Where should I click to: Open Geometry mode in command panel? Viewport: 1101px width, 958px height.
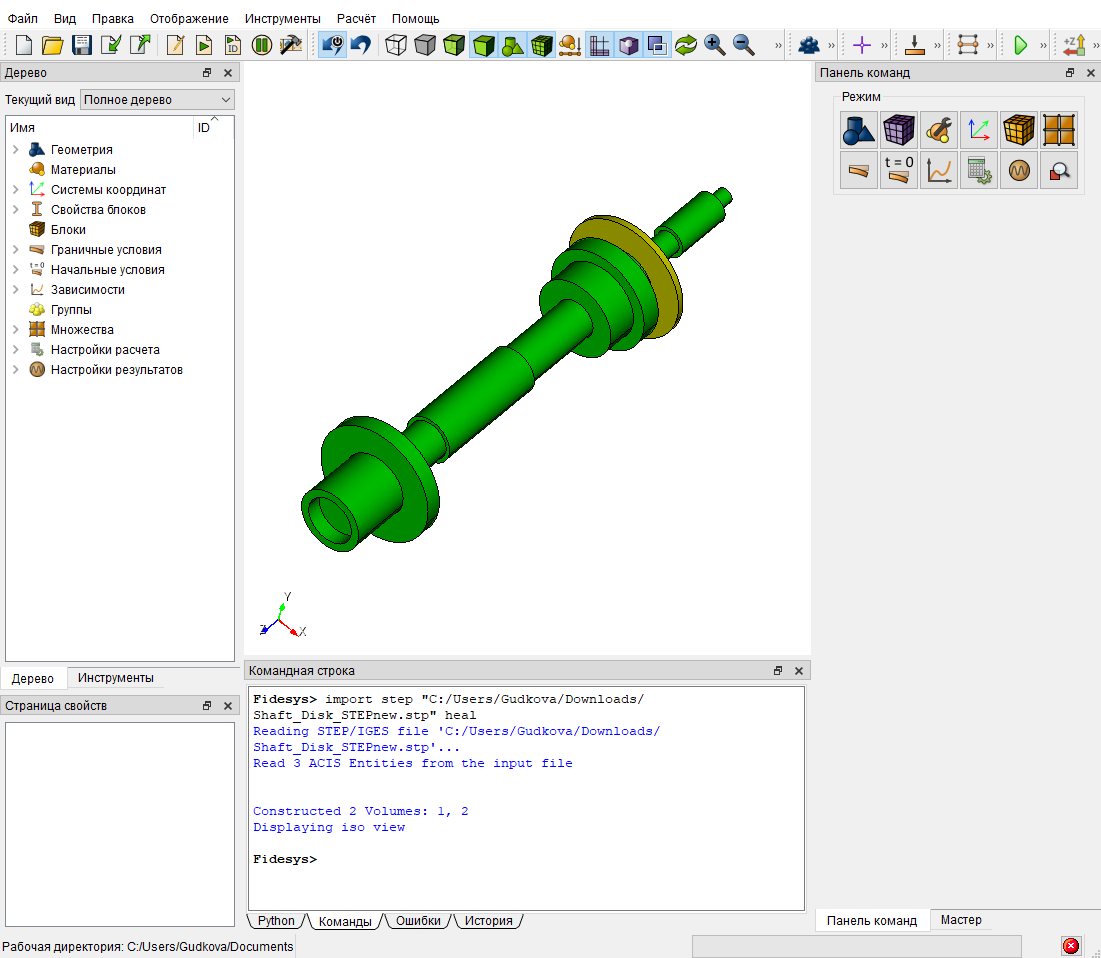(859, 130)
